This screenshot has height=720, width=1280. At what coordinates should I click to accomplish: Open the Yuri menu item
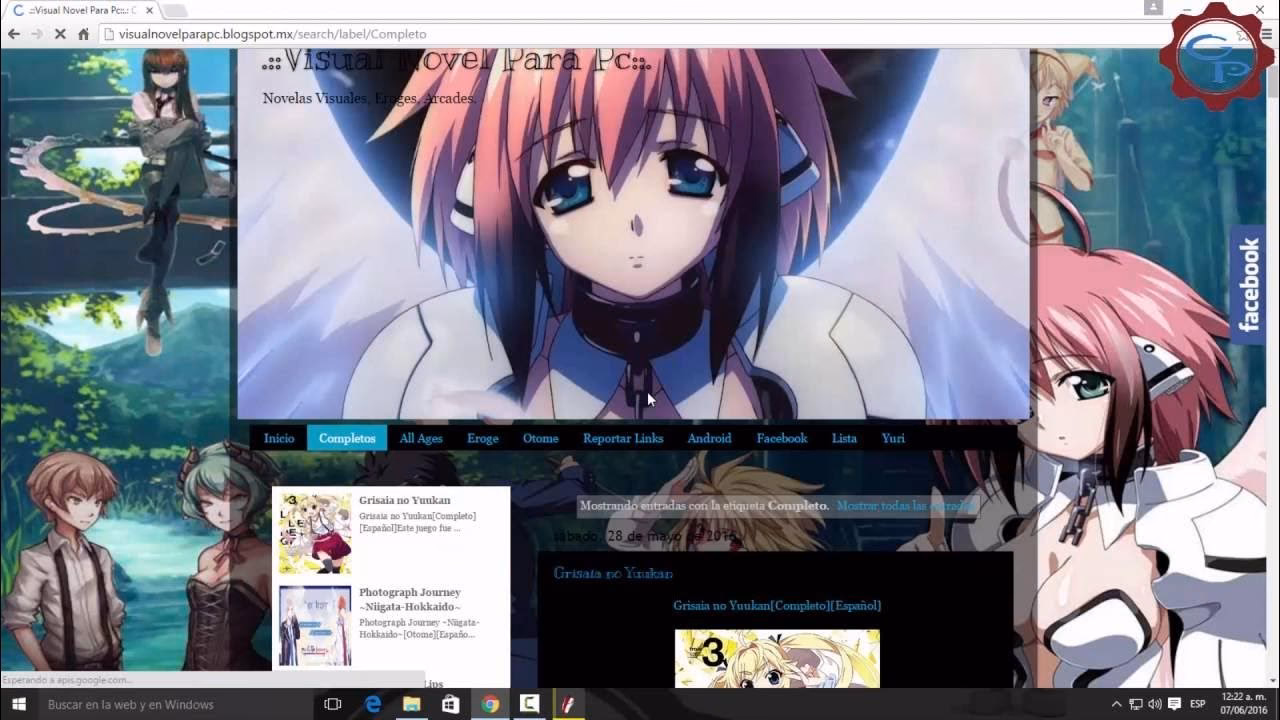click(x=893, y=438)
